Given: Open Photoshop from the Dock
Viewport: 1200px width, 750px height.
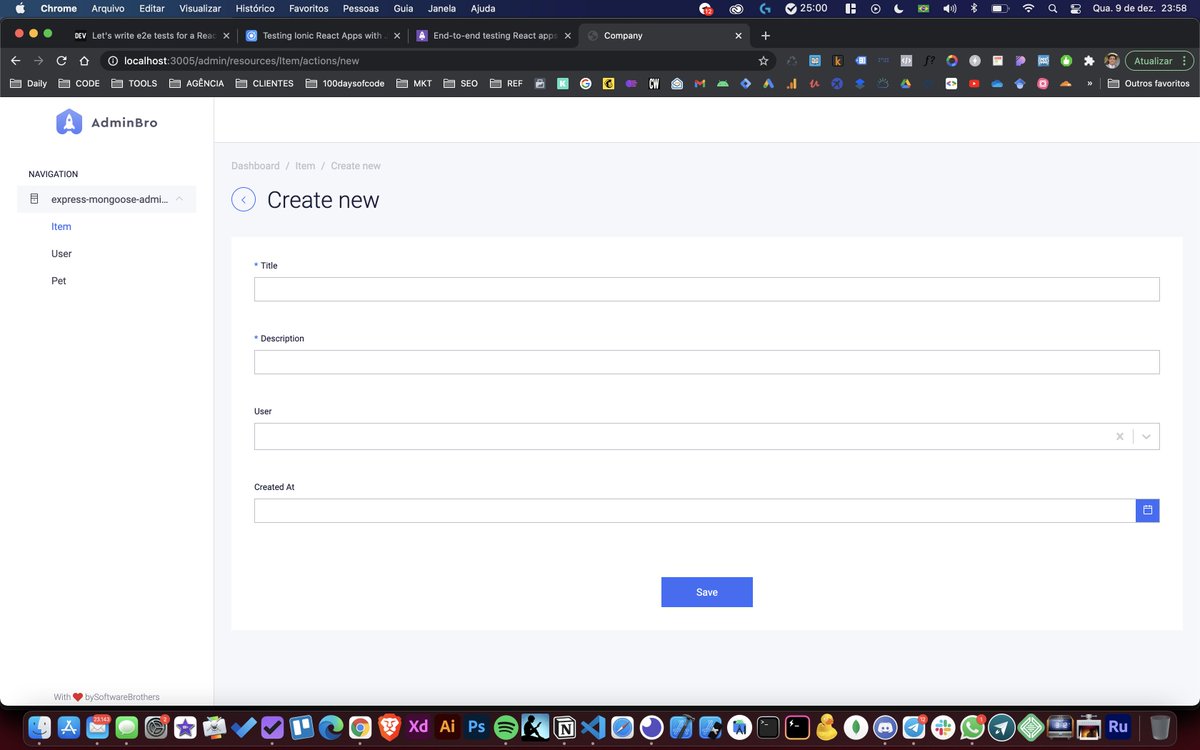Looking at the screenshot, I should click(477, 727).
